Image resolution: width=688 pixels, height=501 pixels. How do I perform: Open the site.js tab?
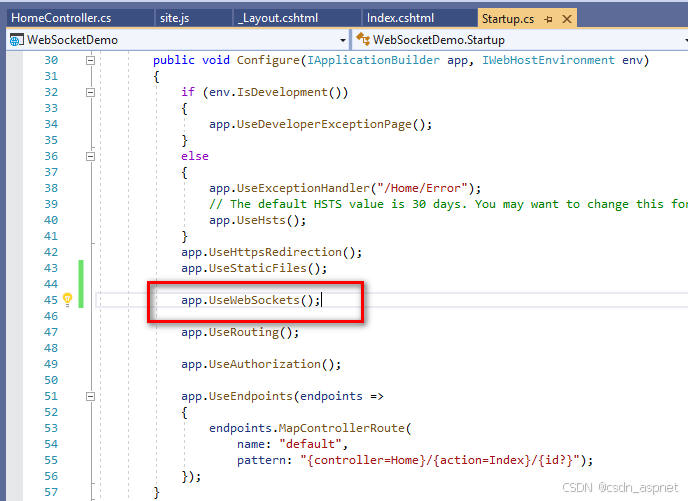pyautogui.click(x=174, y=18)
